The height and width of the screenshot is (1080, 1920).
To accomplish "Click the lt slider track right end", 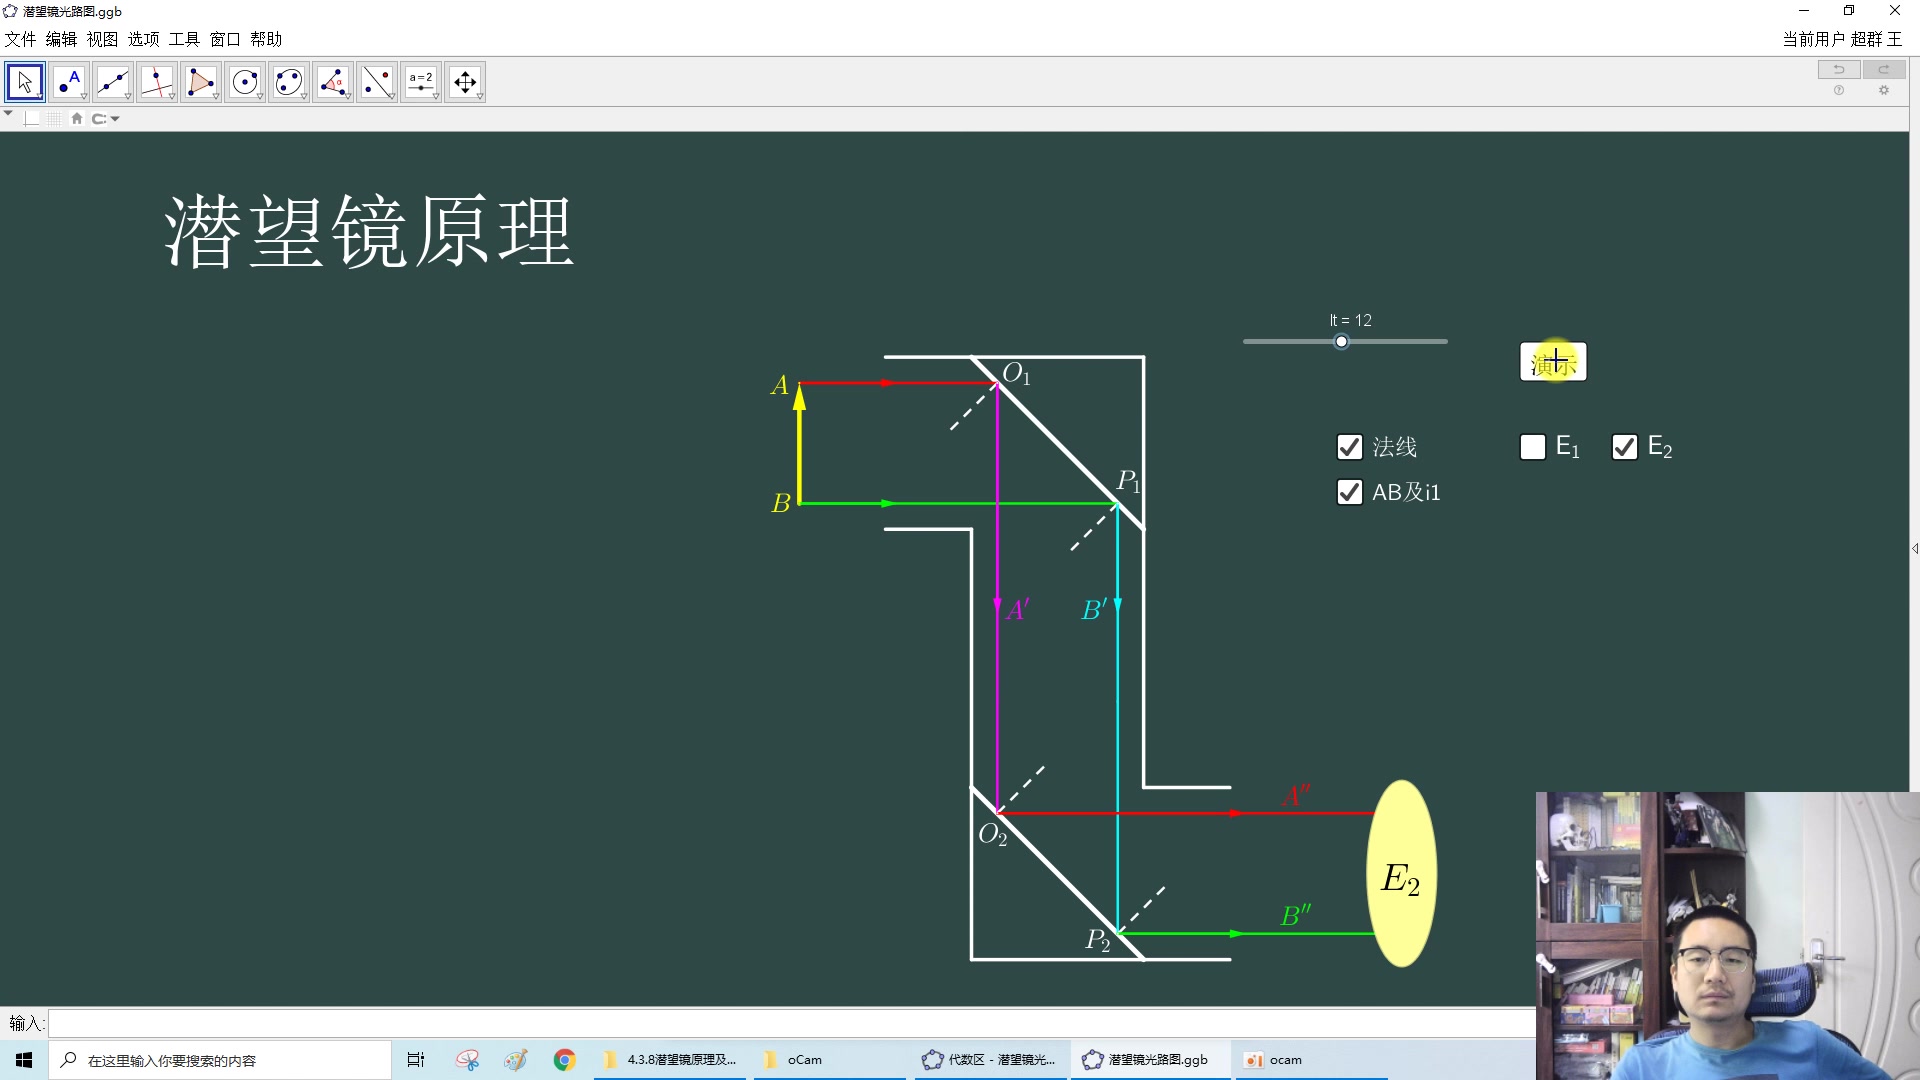I will coord(1444,342).
